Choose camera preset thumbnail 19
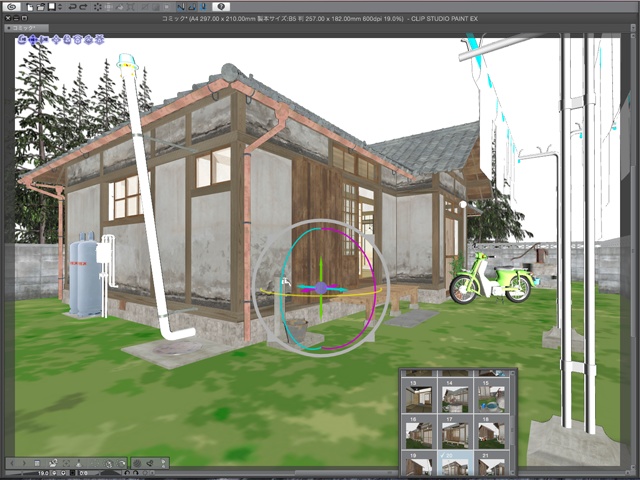Image resolution: width=640 pixels, height=480 pixels. click(x=419, y=463)
